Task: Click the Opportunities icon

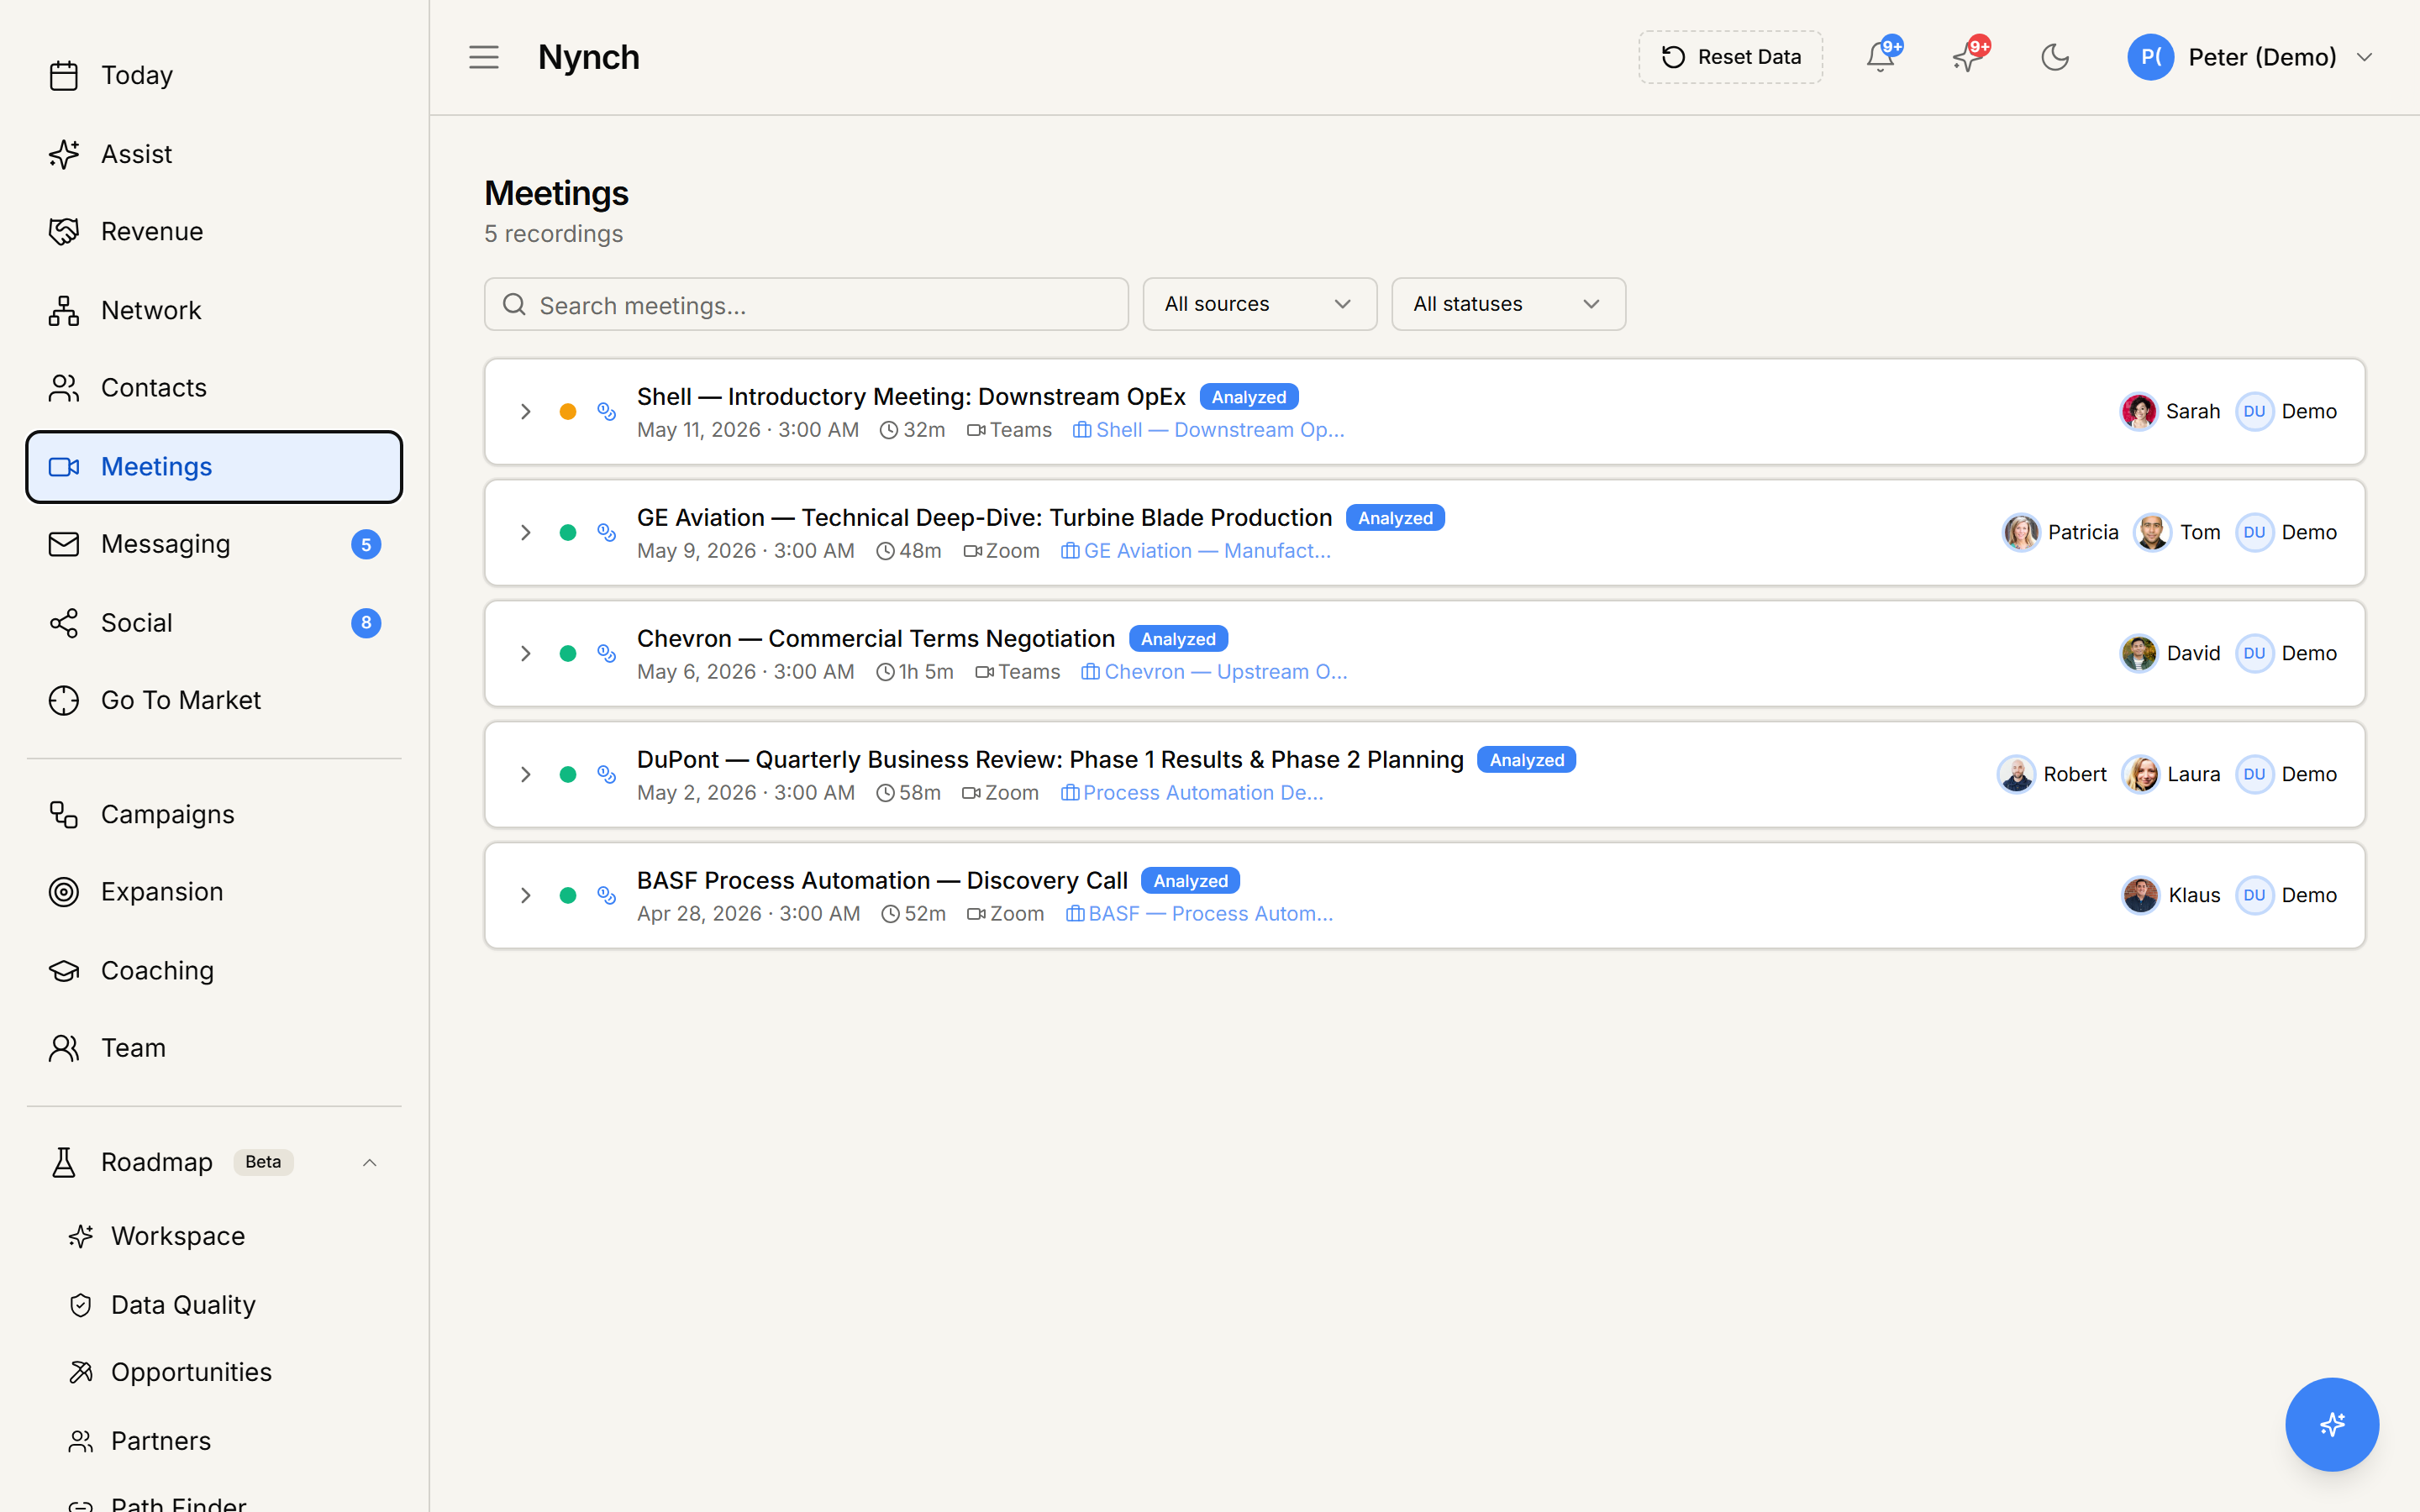Action: coord(81,1372)
